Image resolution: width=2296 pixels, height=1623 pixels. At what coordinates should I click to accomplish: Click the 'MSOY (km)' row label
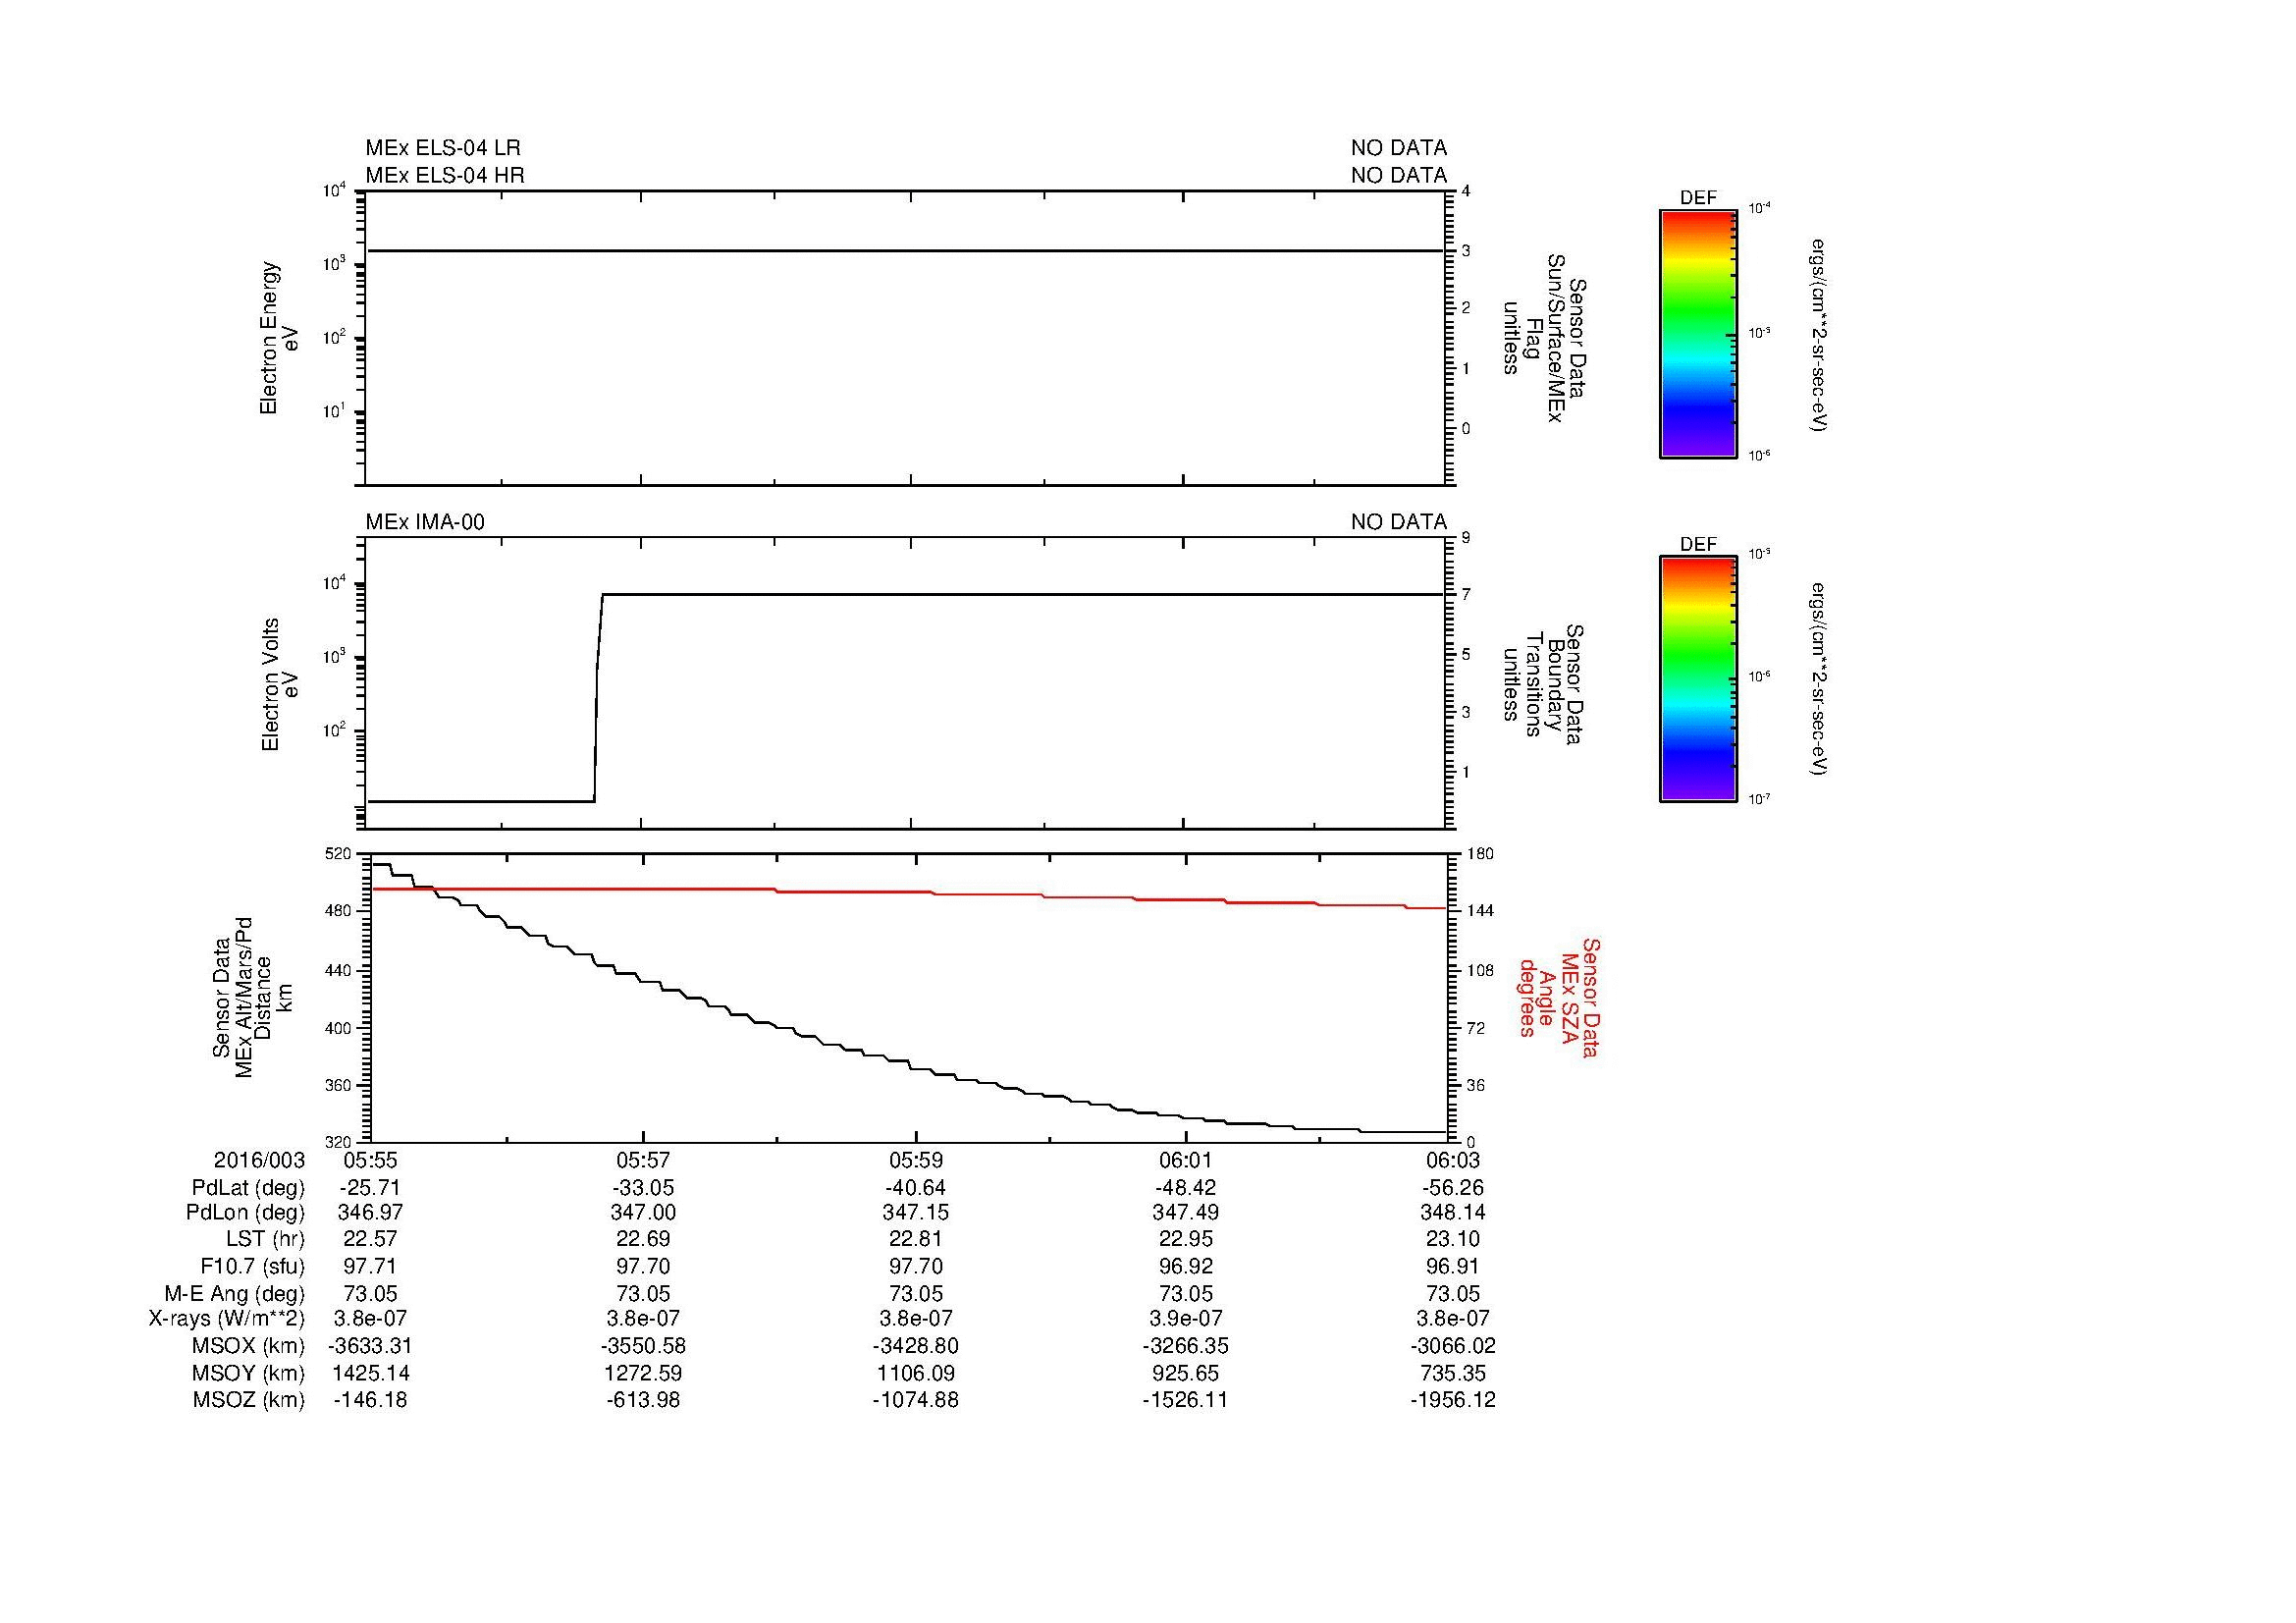(249, 1373)
